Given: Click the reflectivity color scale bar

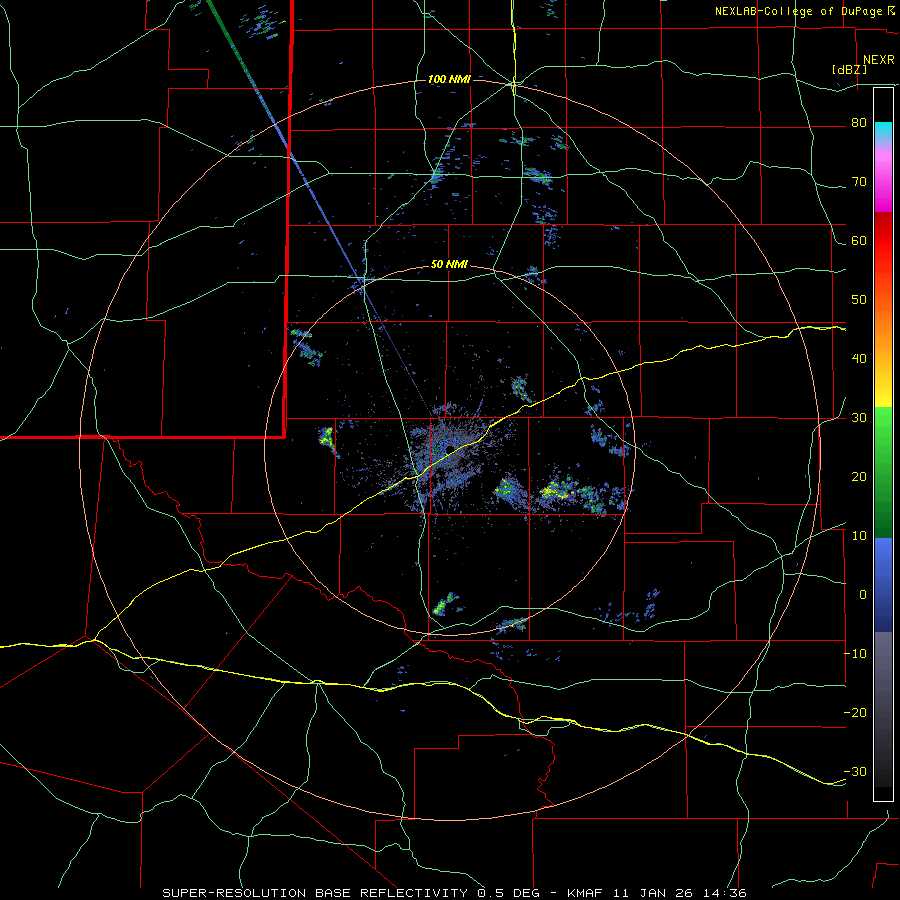Looking at the screenshot, I should [883, 444].
